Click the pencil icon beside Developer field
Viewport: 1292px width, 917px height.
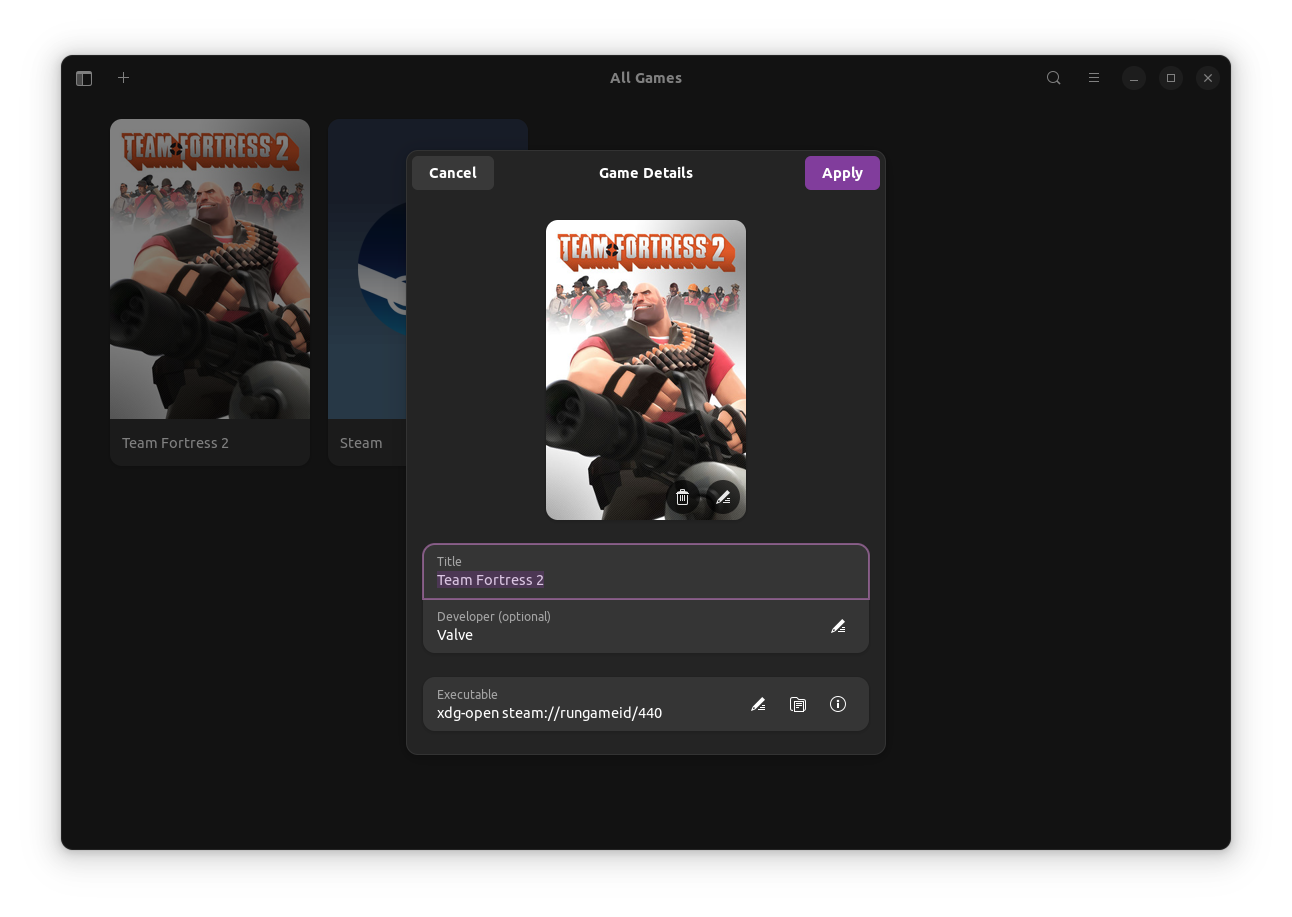click(x=838, y=626)
